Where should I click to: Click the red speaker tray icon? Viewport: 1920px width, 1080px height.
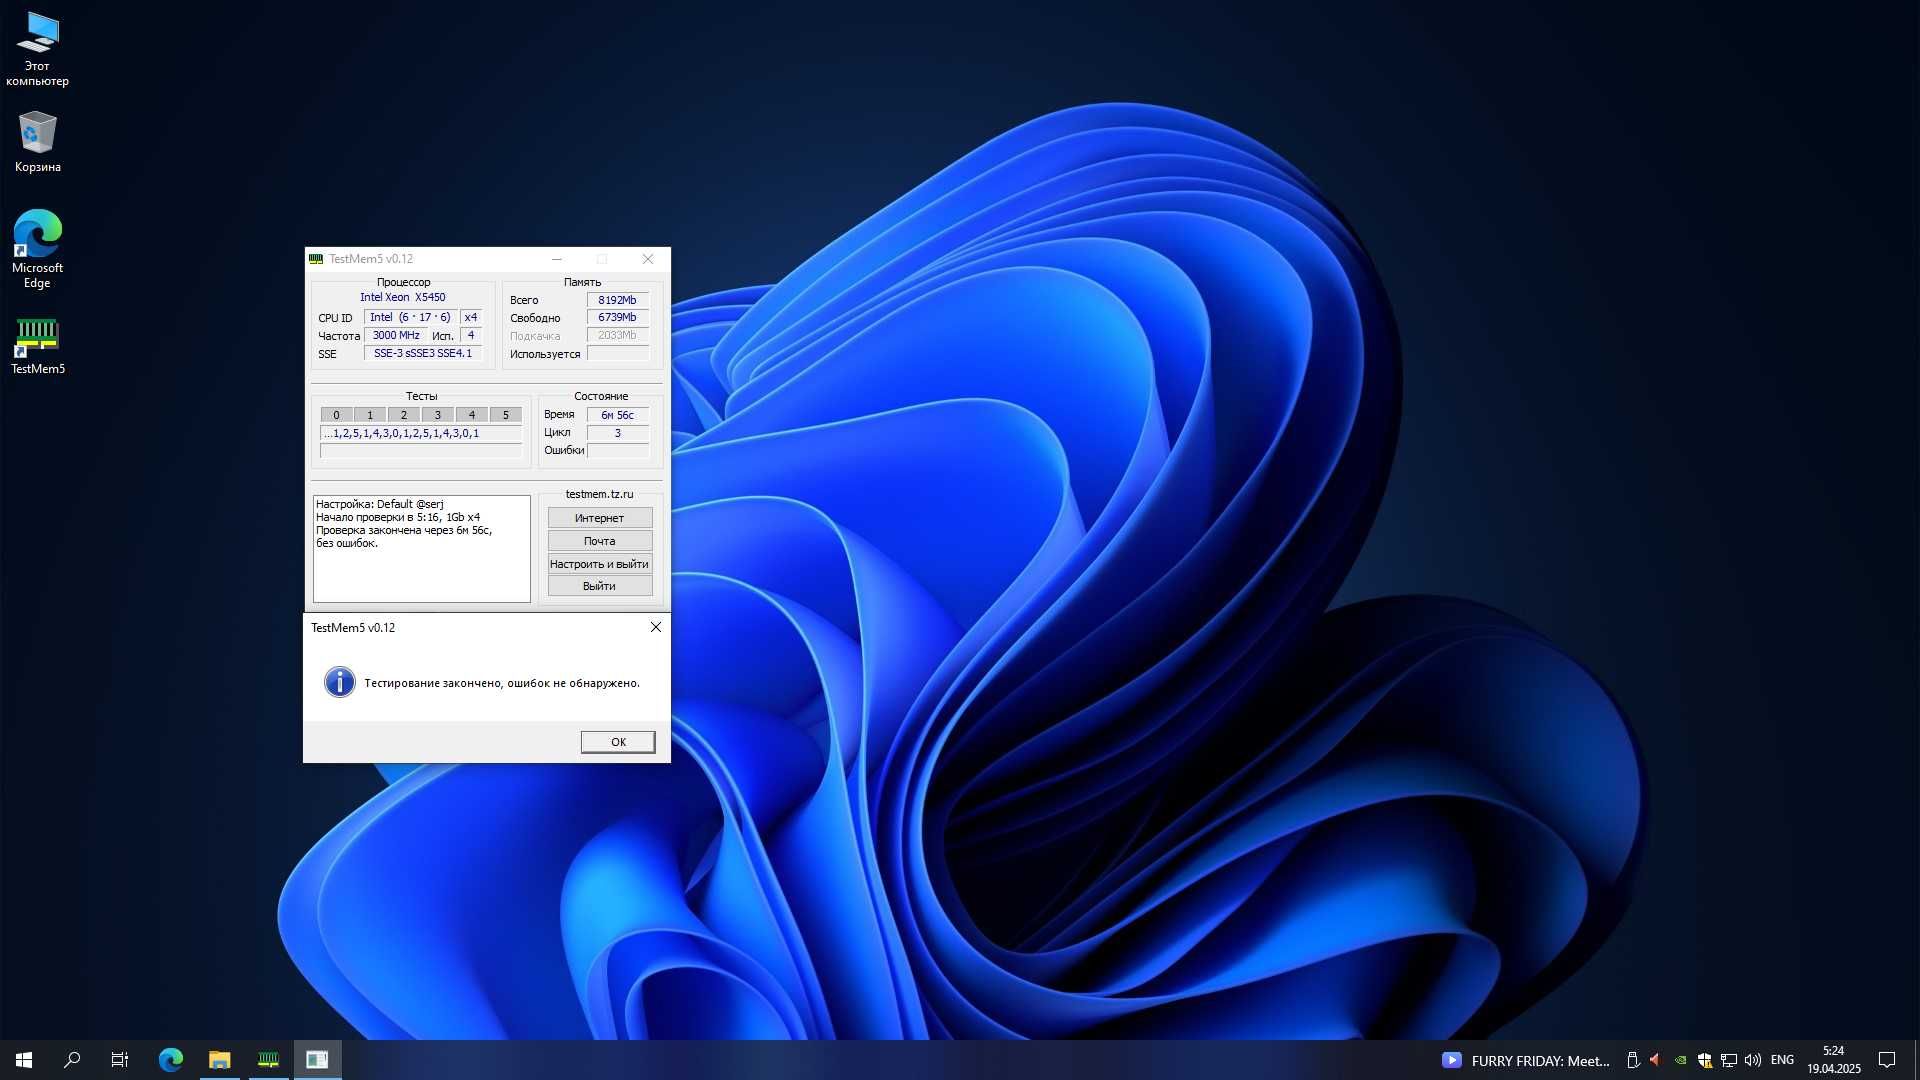click(1656, 1060)
